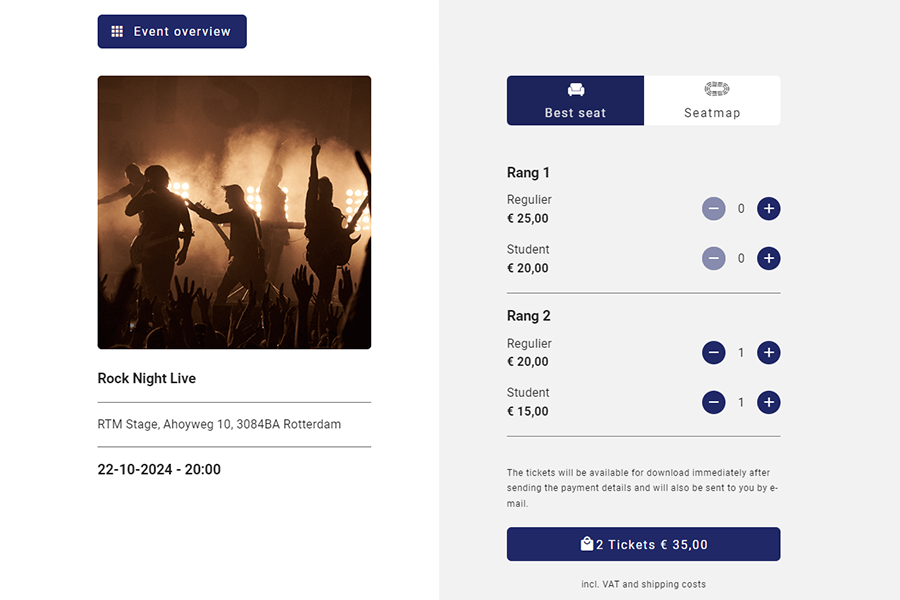The image size is (900, 600).
Task: Decrease Rang 2 Regulier ticket count
Action: click(x=713, y=353)
